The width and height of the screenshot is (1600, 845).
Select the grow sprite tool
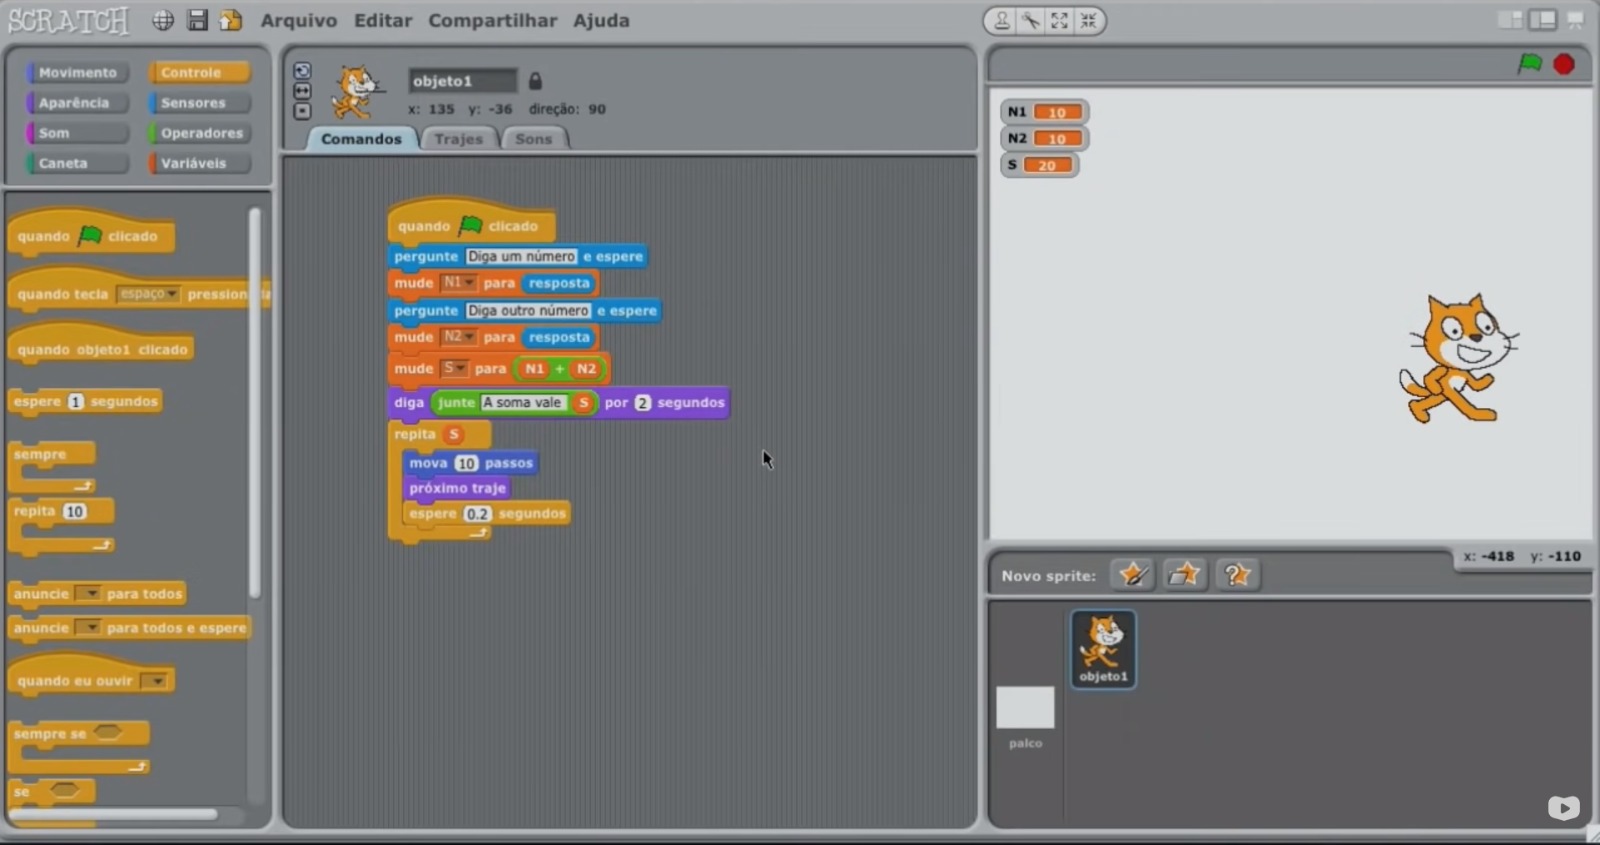(x=1060, y=20)
